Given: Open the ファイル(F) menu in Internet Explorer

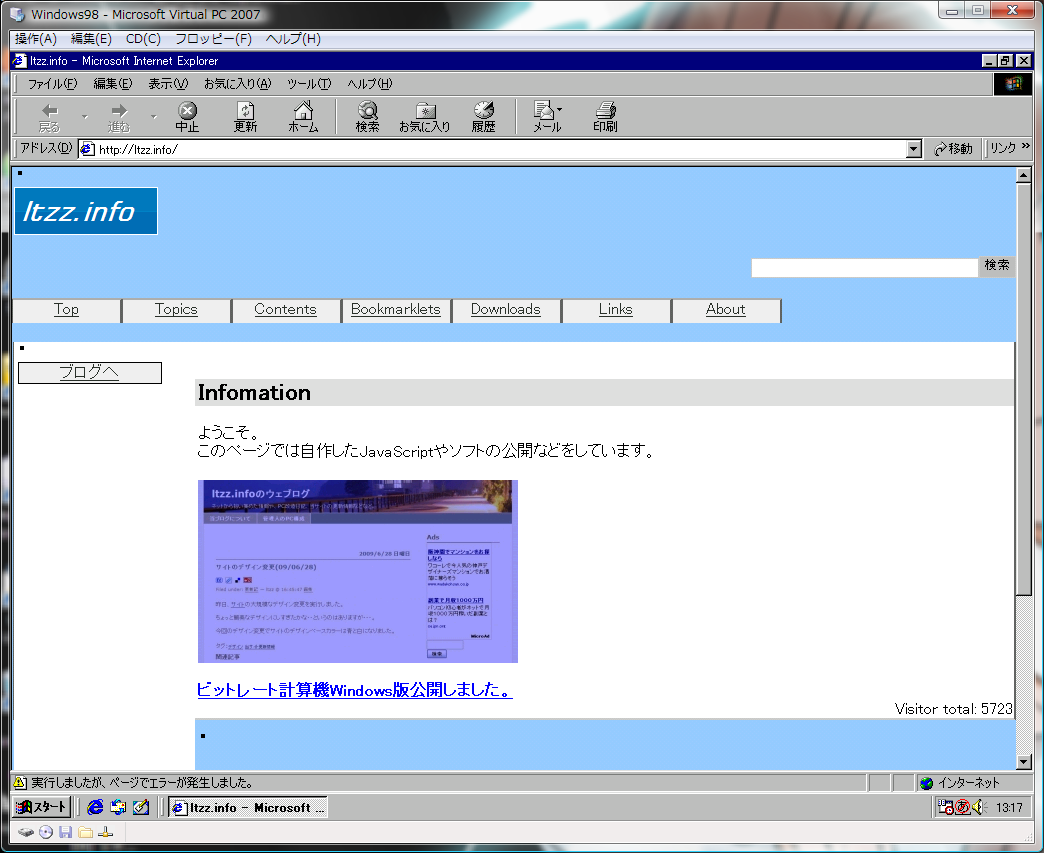Looking at the screenshot, I should click(x=53, y=84).
